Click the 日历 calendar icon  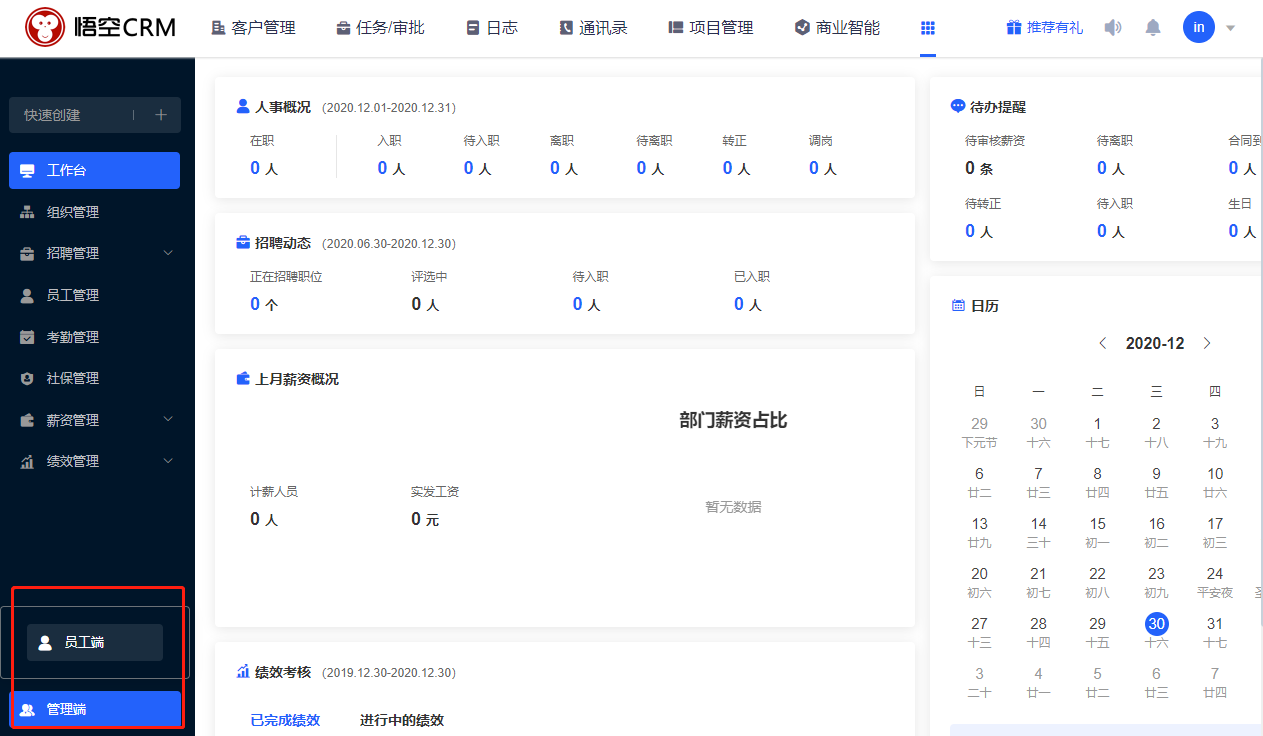[958, 305]
